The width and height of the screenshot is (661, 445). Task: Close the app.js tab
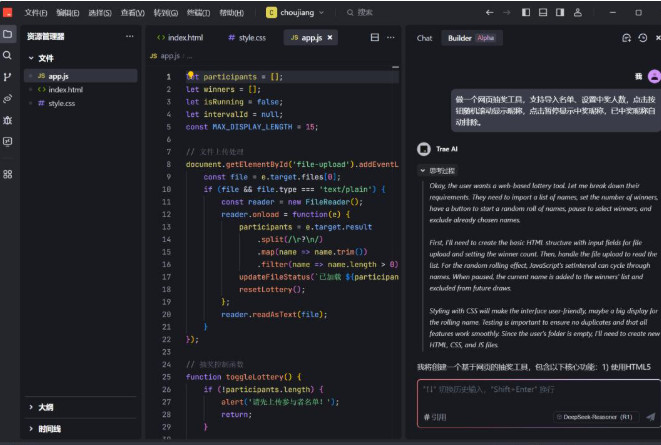330,38
